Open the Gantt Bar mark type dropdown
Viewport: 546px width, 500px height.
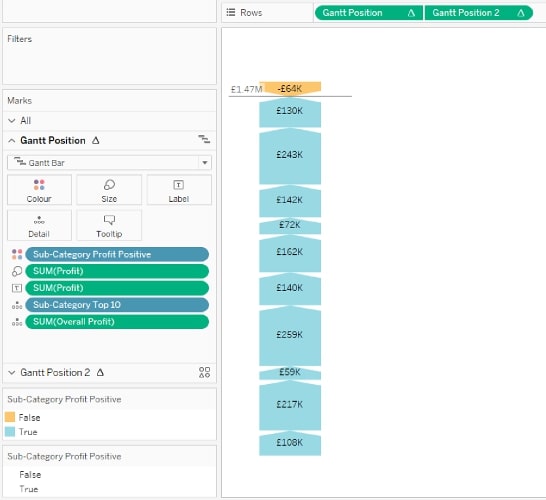point(109,163)
